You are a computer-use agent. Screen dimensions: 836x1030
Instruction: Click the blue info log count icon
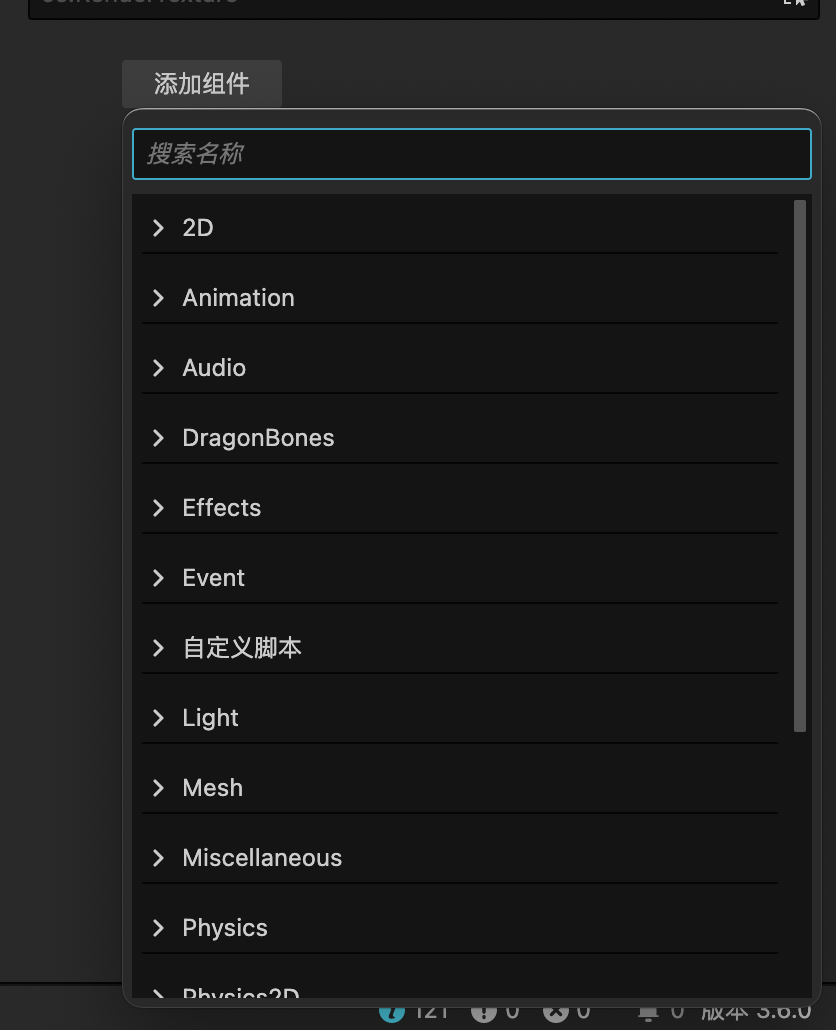tap(392, 1012)
